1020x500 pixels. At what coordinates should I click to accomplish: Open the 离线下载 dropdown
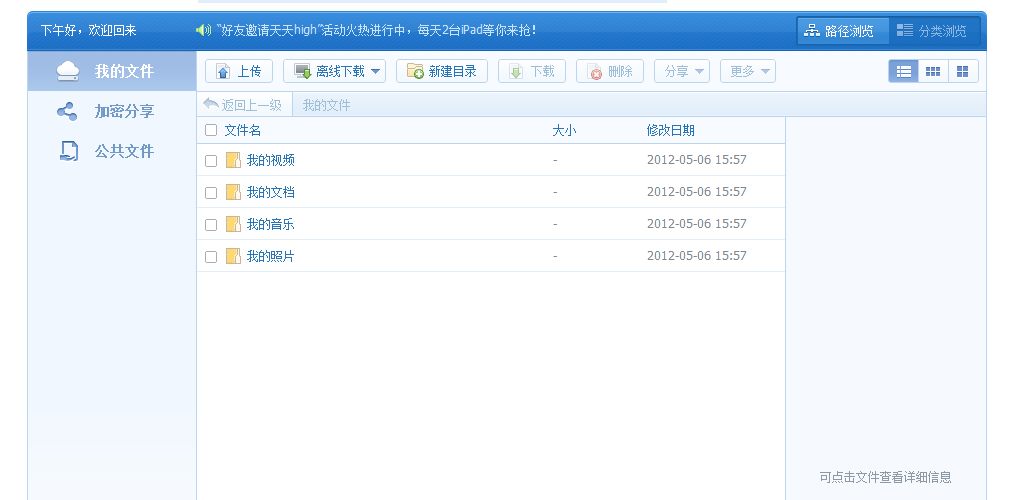[334, 71]
